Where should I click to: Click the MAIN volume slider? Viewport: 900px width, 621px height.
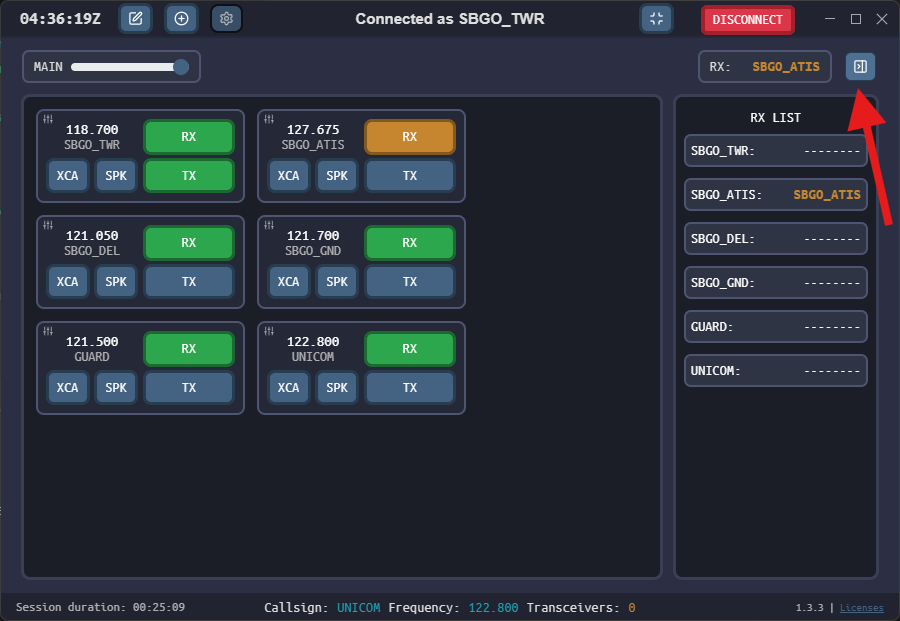tap(126, 67)
